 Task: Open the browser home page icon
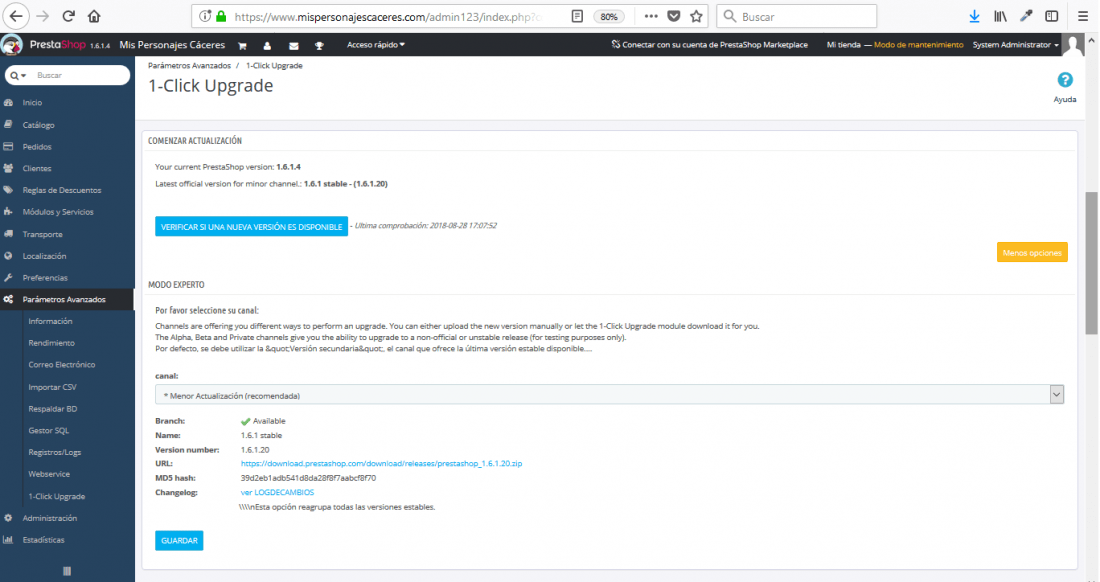coord(94,16)
